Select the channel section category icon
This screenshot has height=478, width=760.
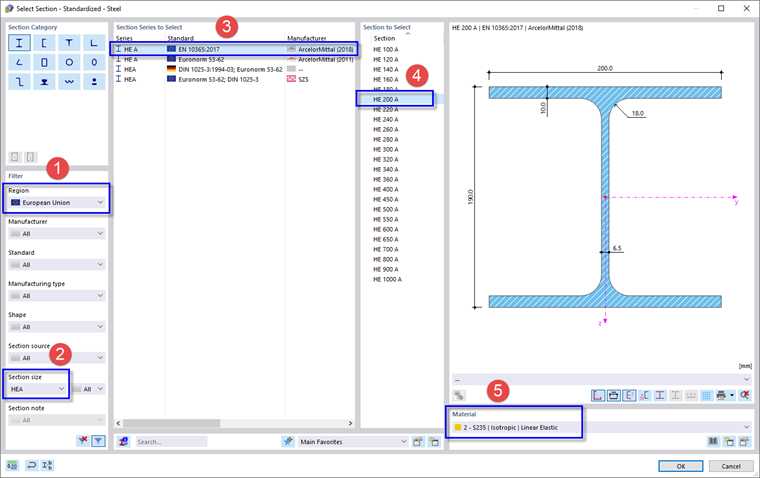pyautogui.click(x=44, y=43)
